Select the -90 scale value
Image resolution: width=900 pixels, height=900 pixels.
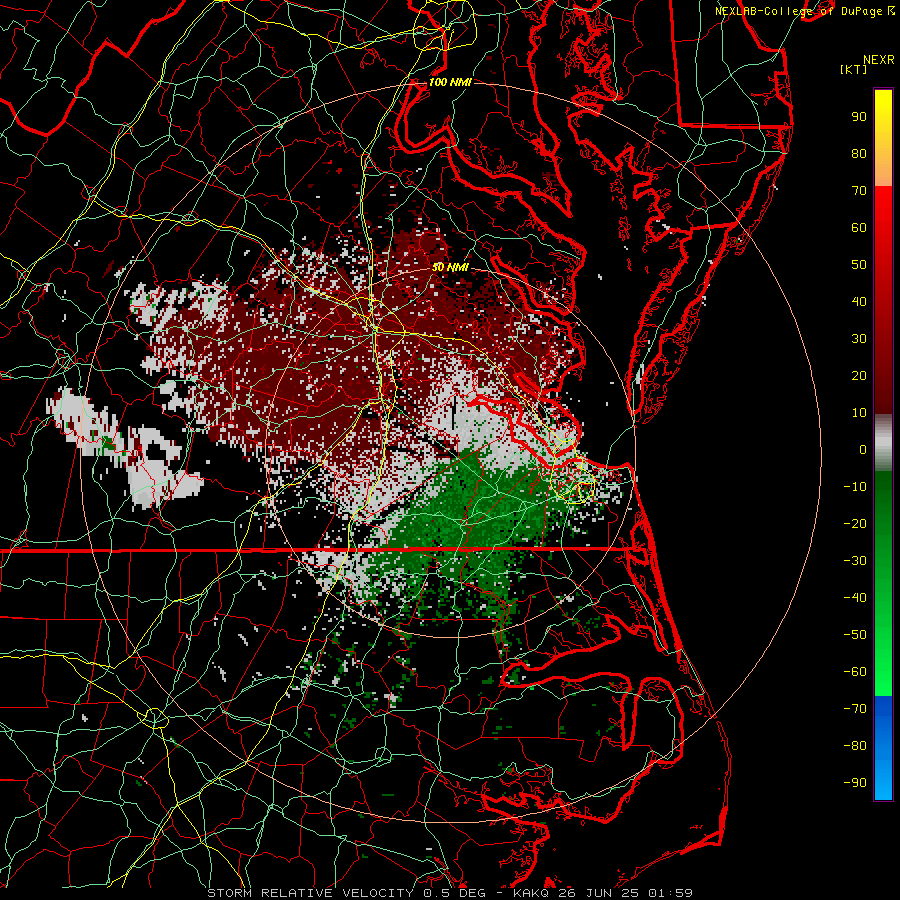[x=855, y=783]
